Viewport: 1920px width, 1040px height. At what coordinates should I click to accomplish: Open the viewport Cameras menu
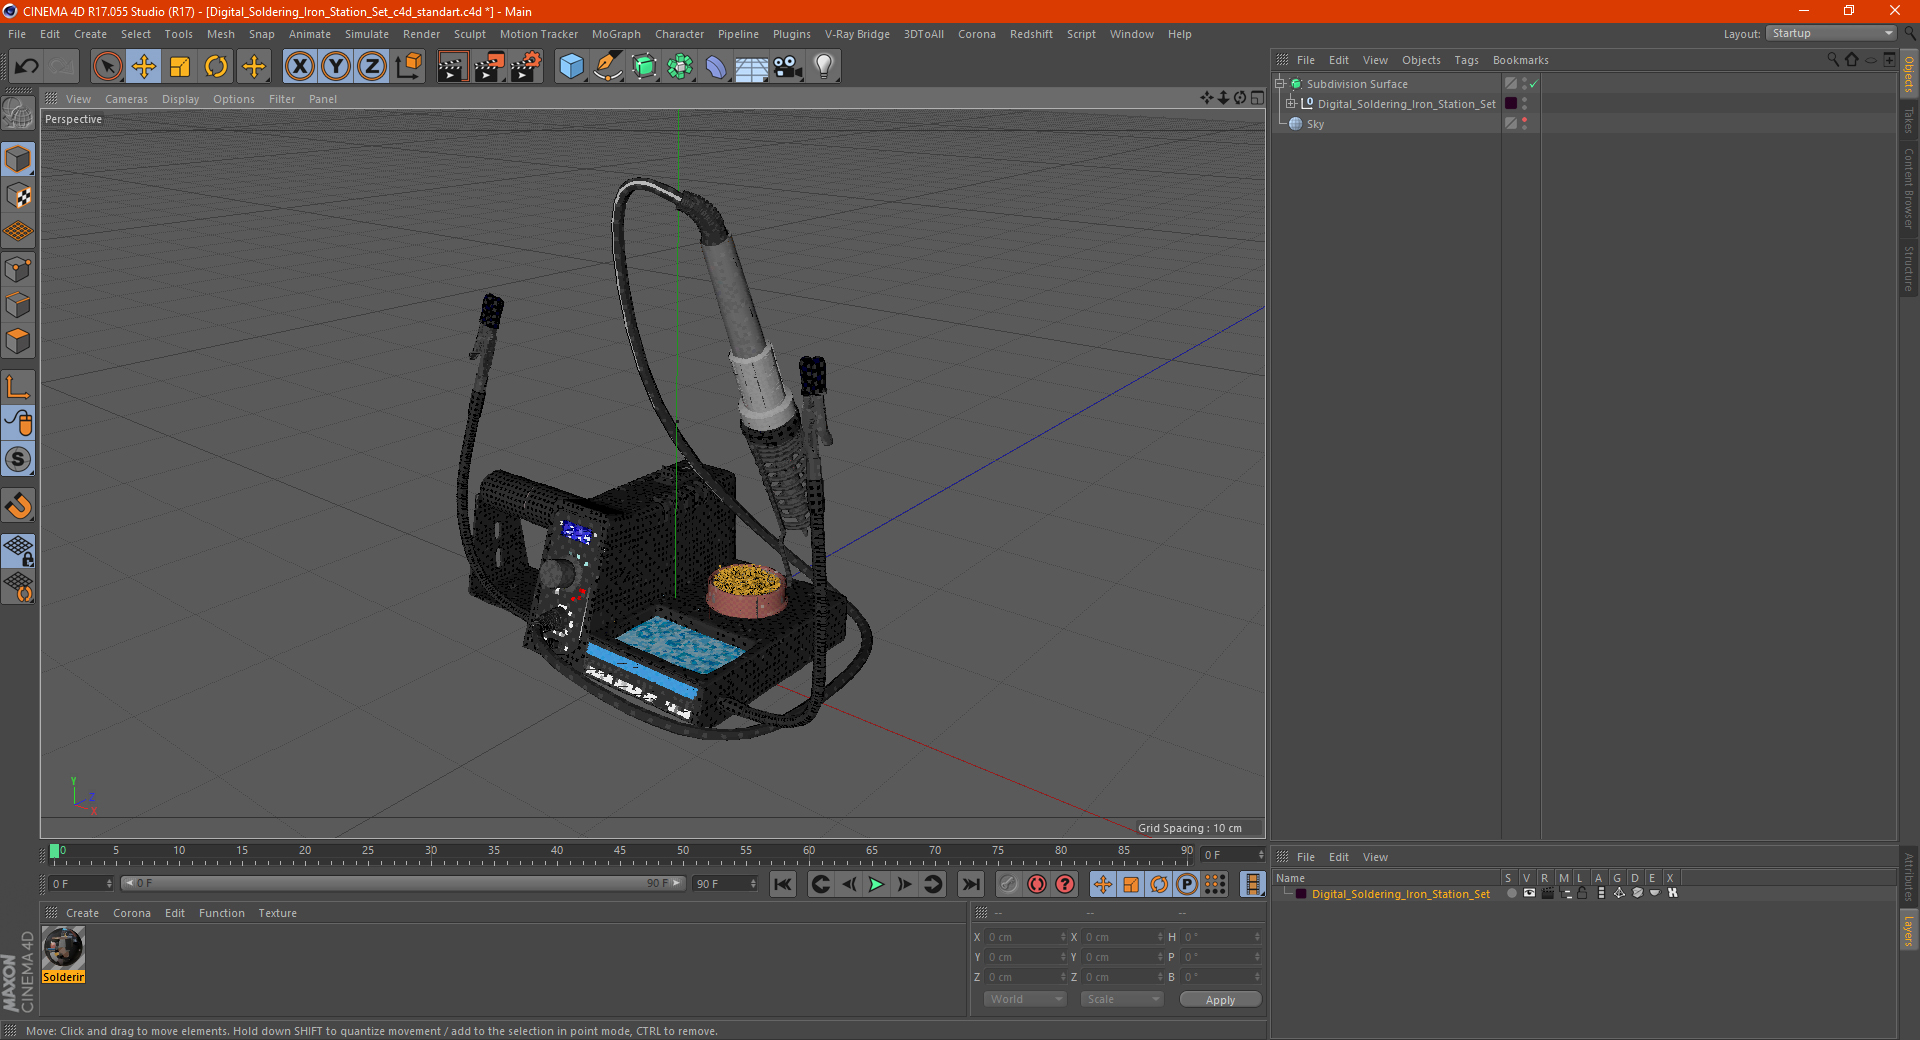(x=126, y=99)
